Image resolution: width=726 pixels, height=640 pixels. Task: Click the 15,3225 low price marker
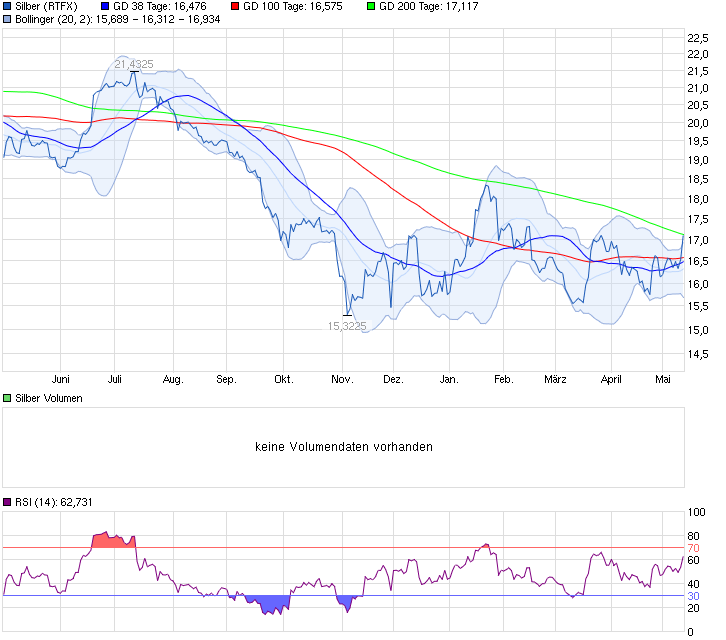click(347, 326)
